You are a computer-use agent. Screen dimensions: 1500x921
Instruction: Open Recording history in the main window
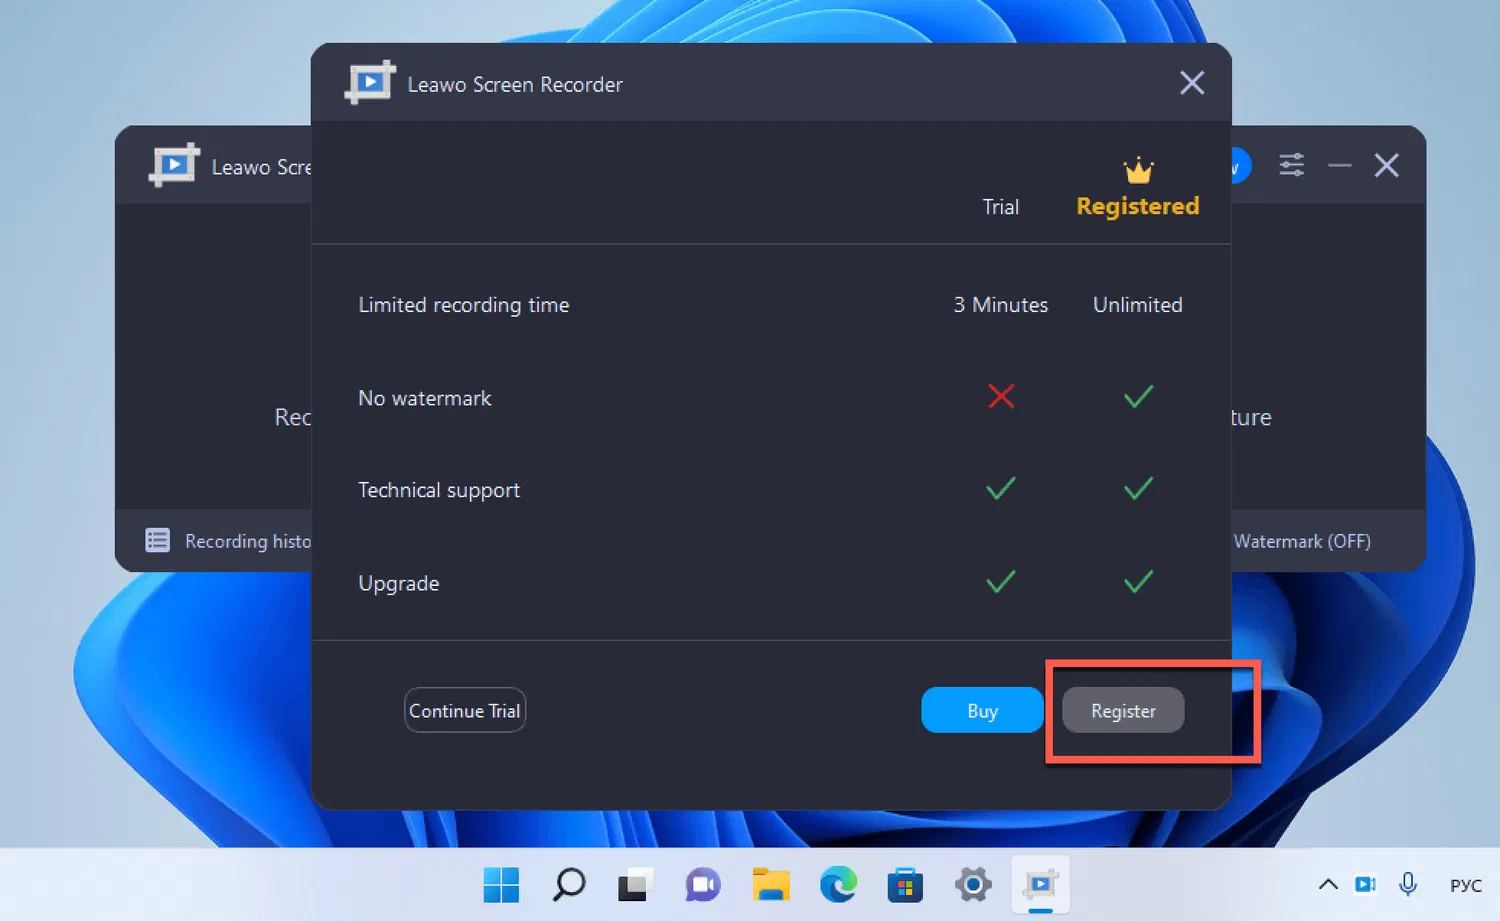pyautogui.click(x=248, y=541)
